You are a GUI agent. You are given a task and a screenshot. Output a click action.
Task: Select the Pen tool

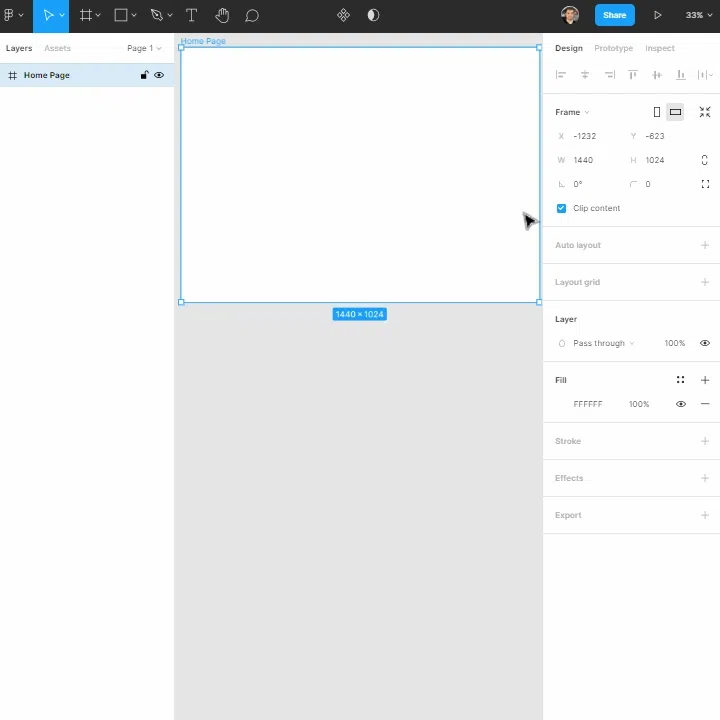coord(157,15)
